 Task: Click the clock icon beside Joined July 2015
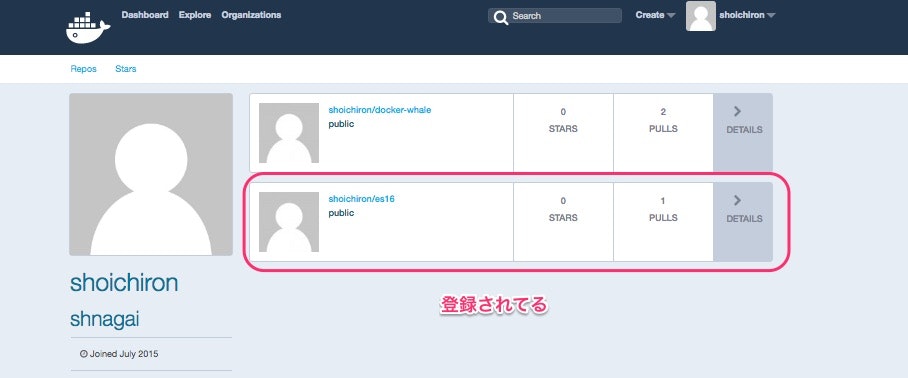pyautogui.click(x=84, y=354)
